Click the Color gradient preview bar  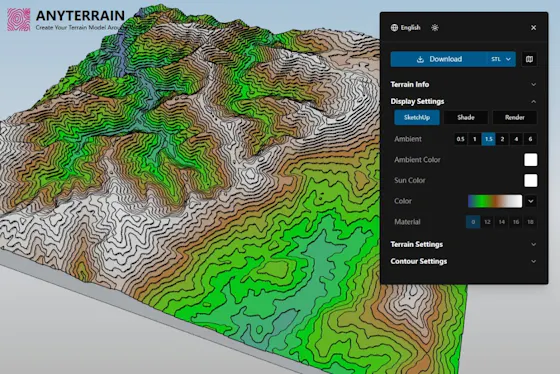[x=495, y=201]
